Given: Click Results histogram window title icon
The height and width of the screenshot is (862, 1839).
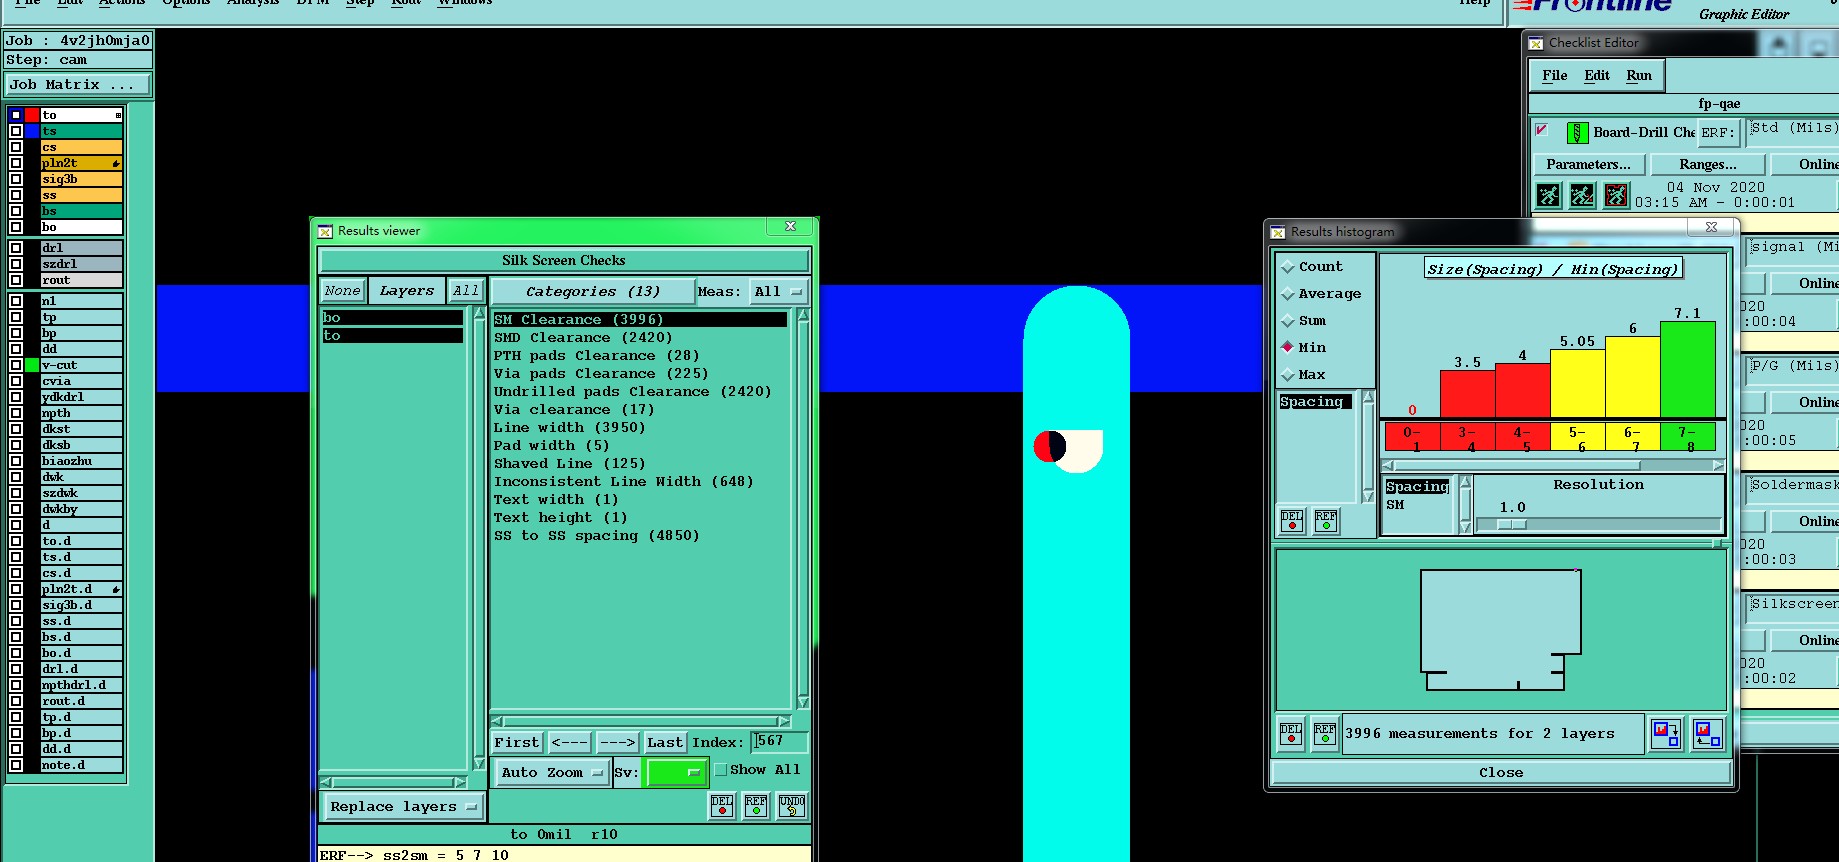Looking at the screenshot, I should [1278, 232].
